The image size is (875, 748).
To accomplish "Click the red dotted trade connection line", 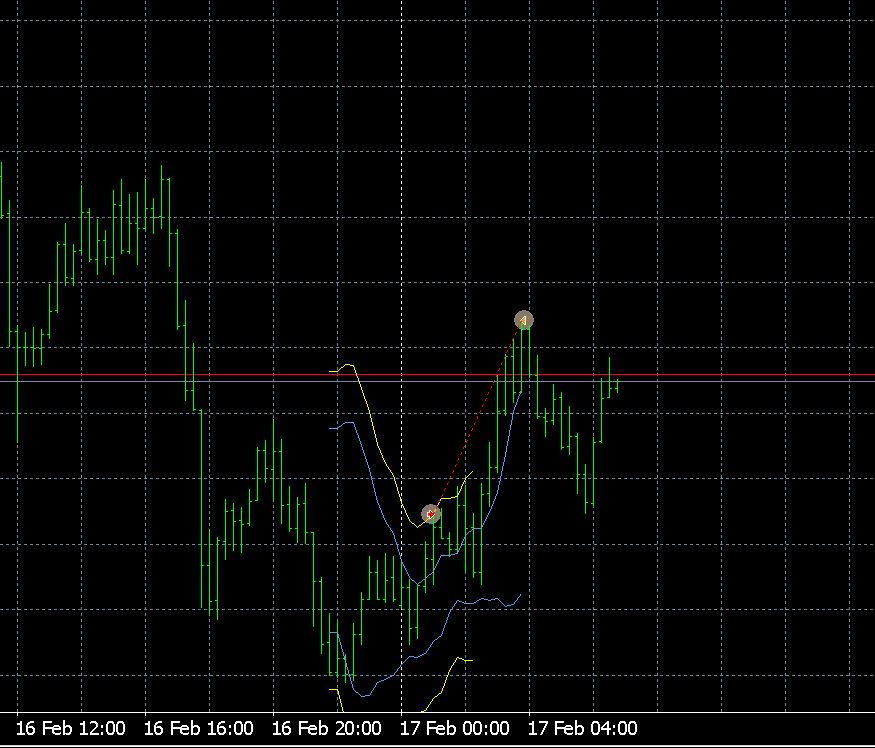I will pyautogui.click(x=477, y=417).
